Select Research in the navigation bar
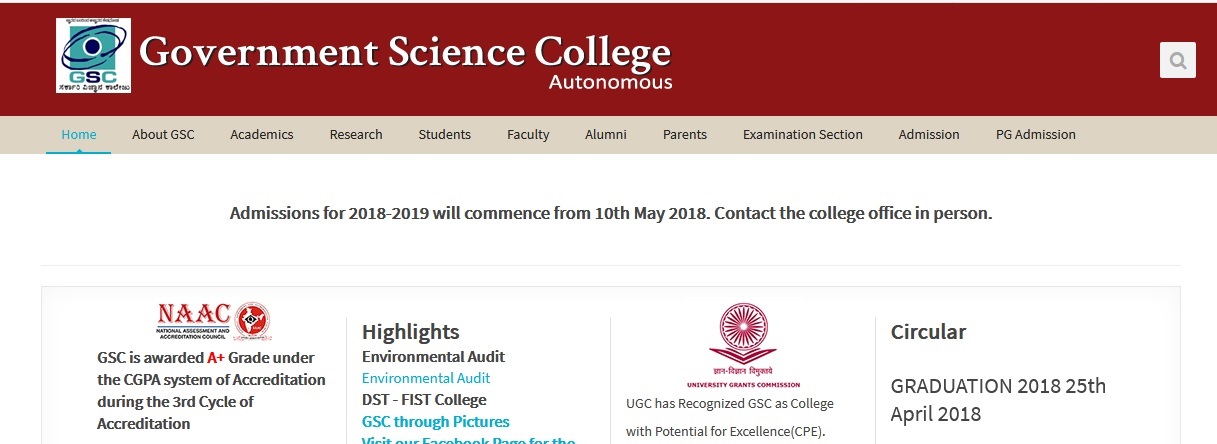 tap(356, 134)
